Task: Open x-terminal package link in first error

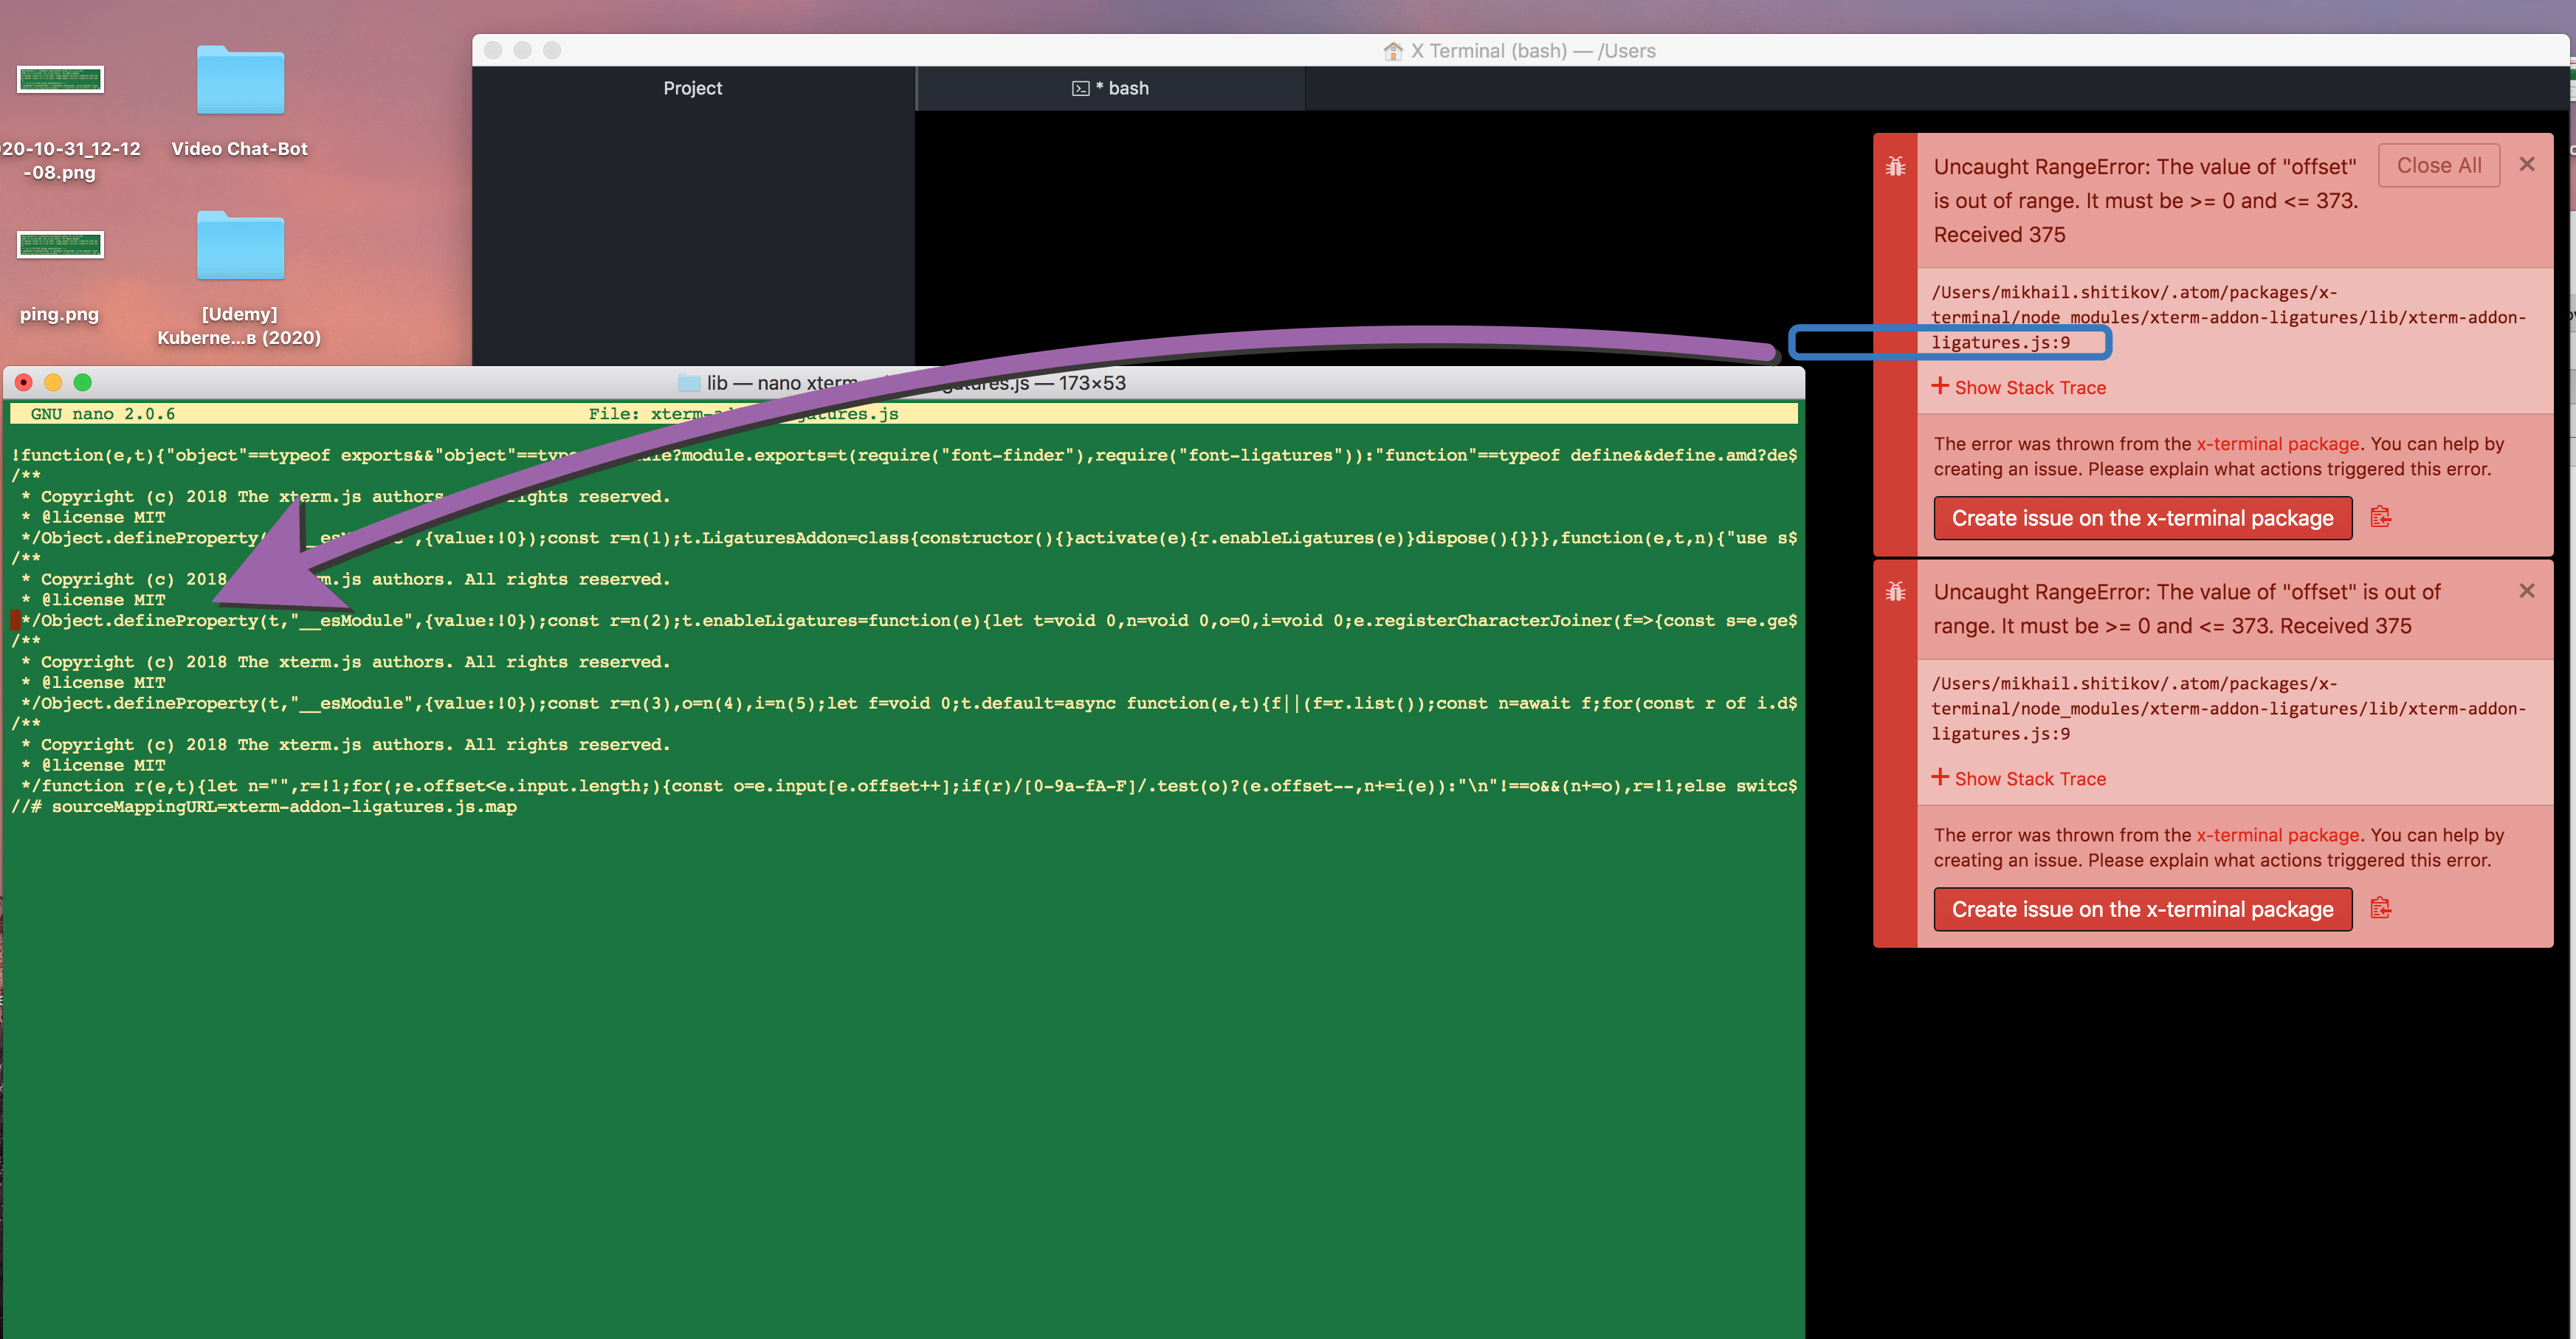Action: (2277, 444)
